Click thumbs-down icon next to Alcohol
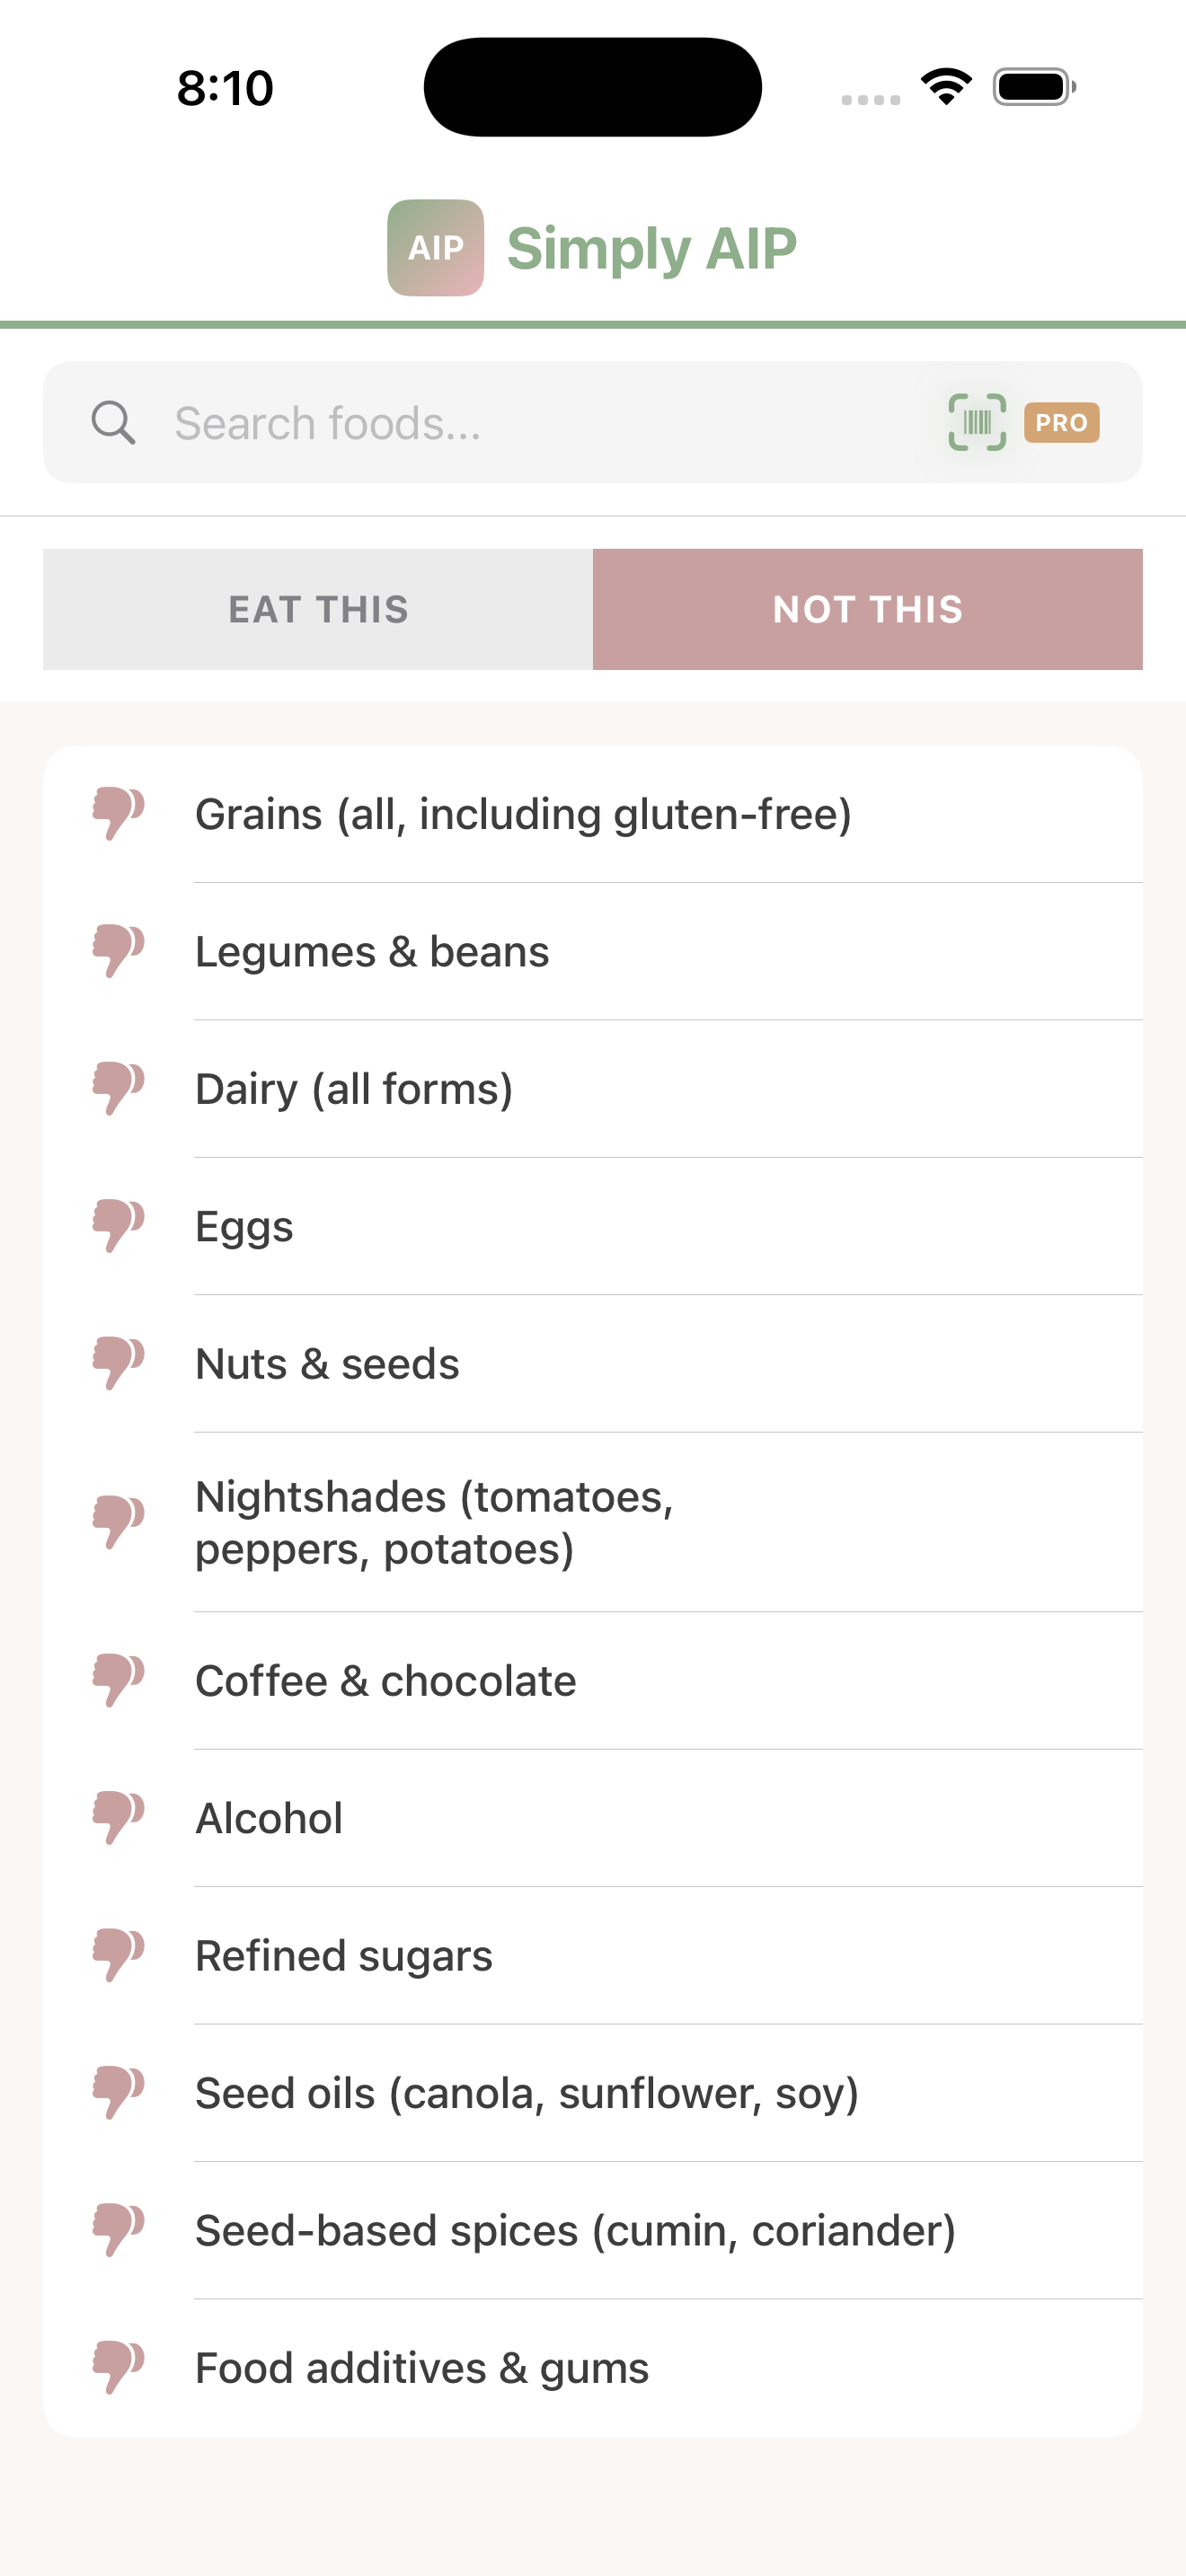The image size is (1186, 2576). (118, 1817)
